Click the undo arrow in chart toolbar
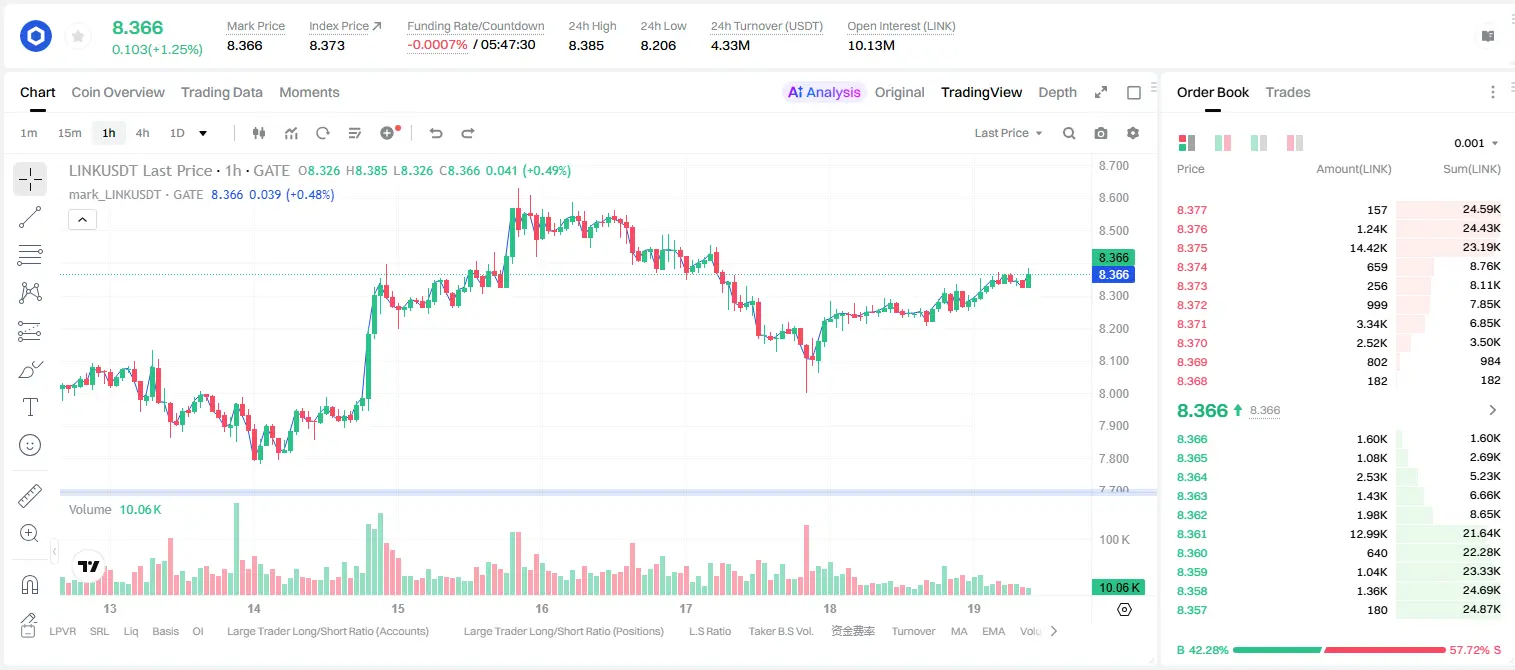 (x=435, y=133)
